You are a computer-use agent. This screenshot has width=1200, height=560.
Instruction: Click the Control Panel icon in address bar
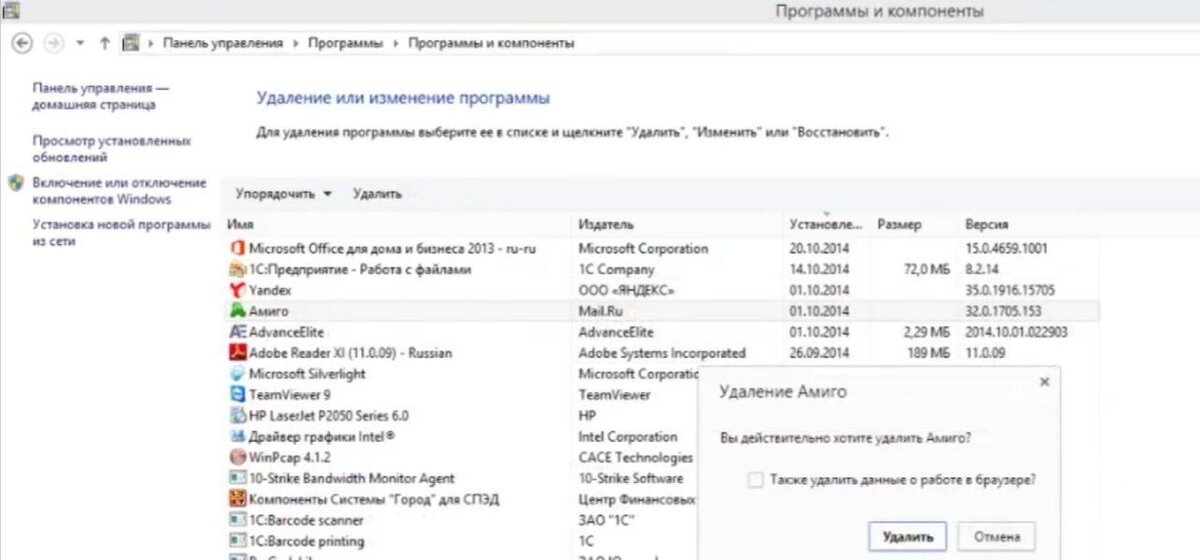[x=130, y=43]
